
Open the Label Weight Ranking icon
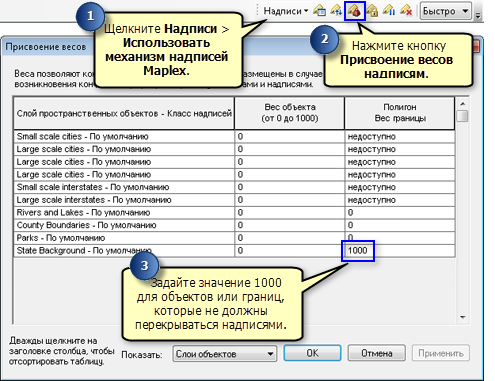[x=355, y=11]
